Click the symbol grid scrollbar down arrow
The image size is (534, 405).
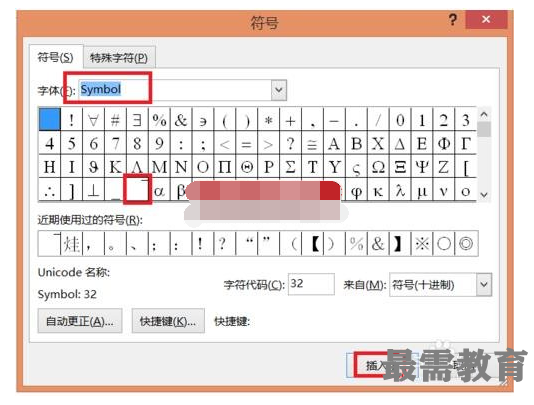click(x=484, y=195)
